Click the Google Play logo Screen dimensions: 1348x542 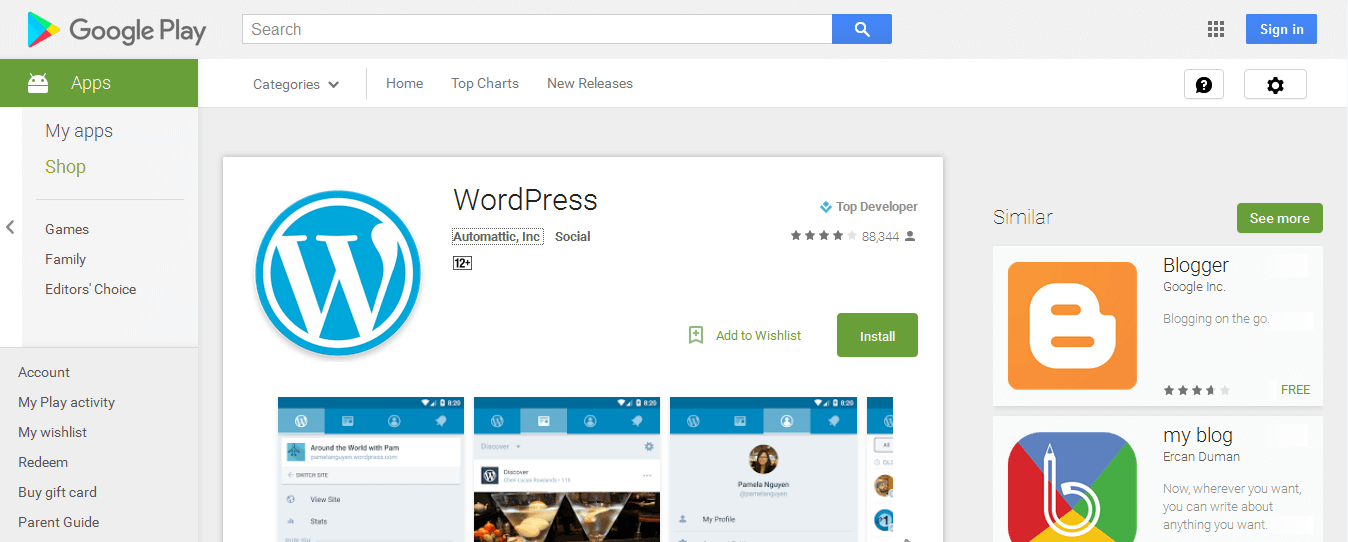(116, 30)
